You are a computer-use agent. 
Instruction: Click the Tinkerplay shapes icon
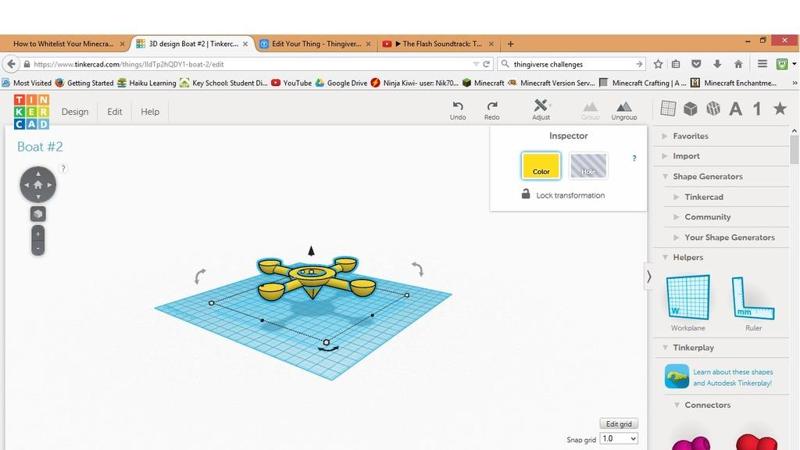tap(677, 377)
